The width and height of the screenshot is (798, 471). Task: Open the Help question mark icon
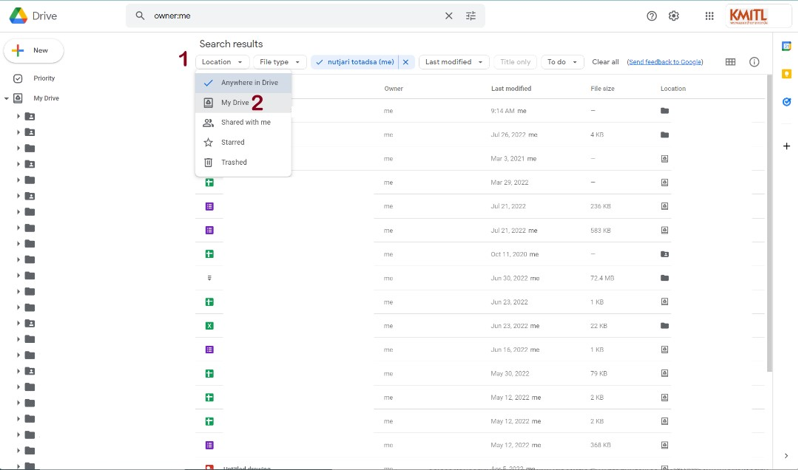point(652,16)
